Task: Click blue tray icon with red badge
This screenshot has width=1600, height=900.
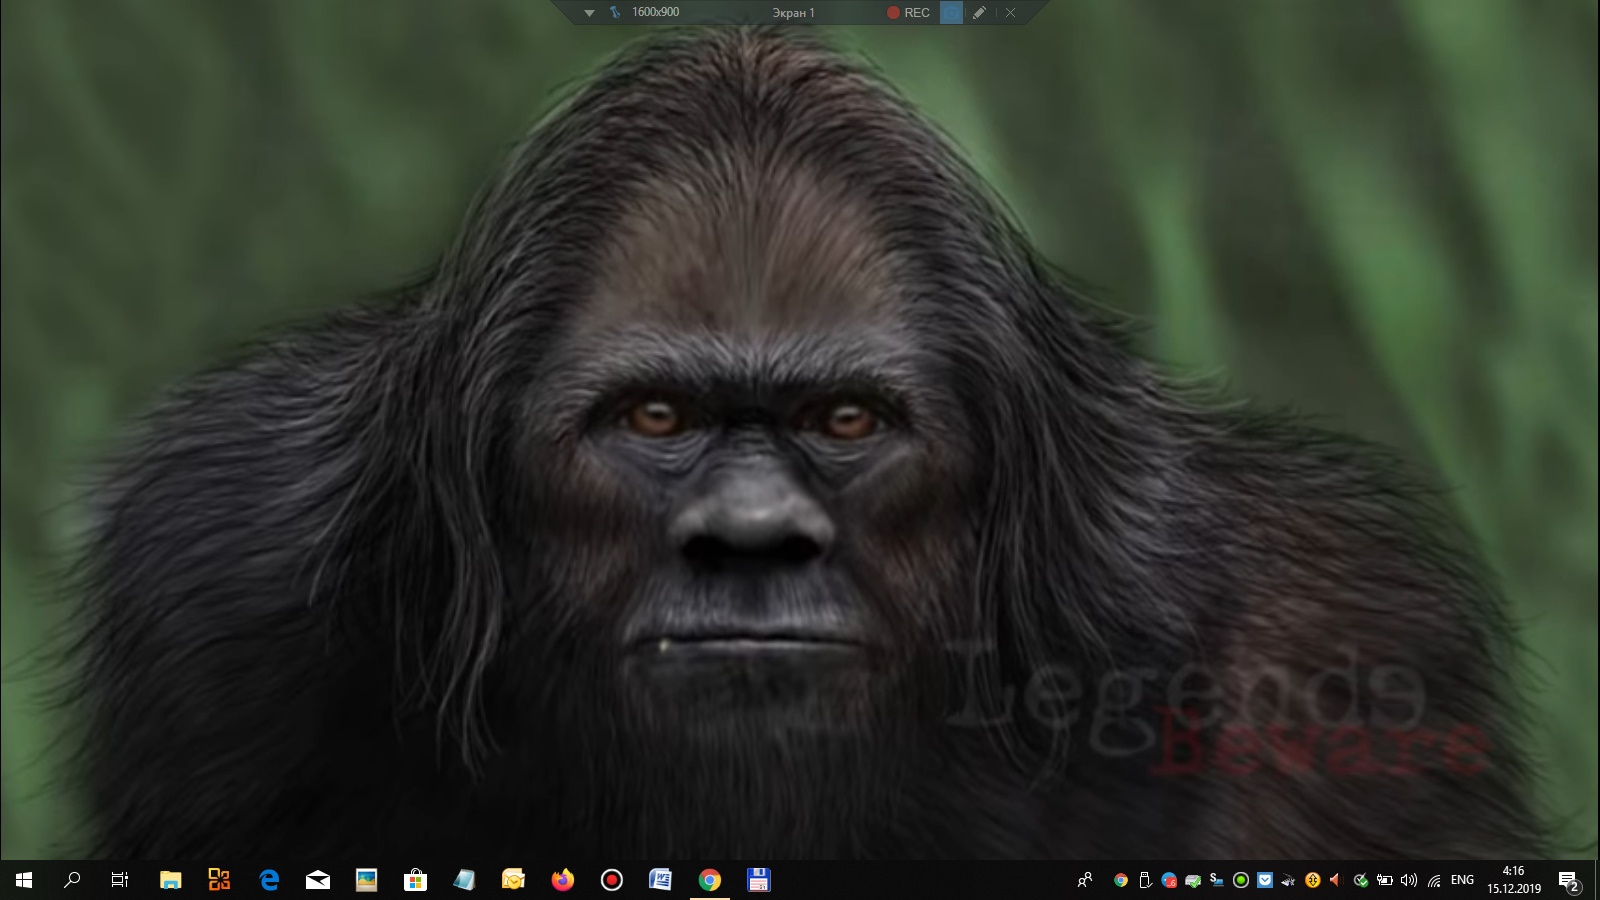Action: [1169, 880]
